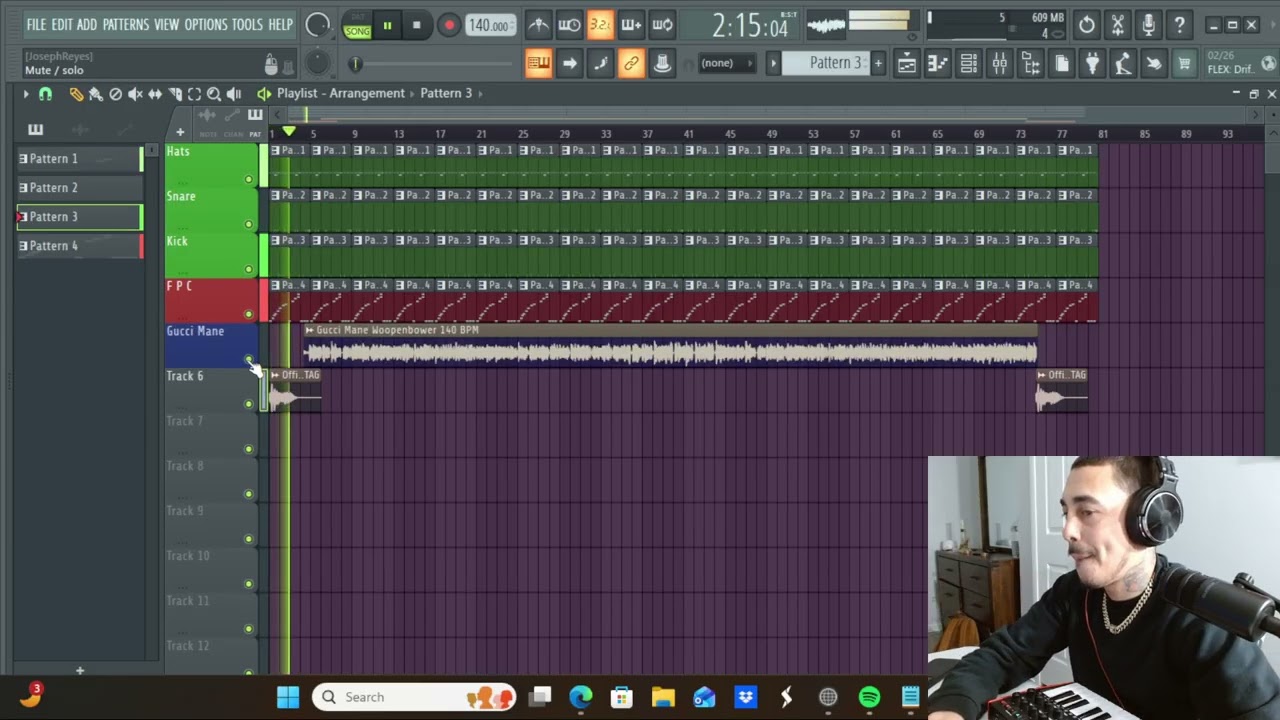Mute the Kick track

(249, 269)
